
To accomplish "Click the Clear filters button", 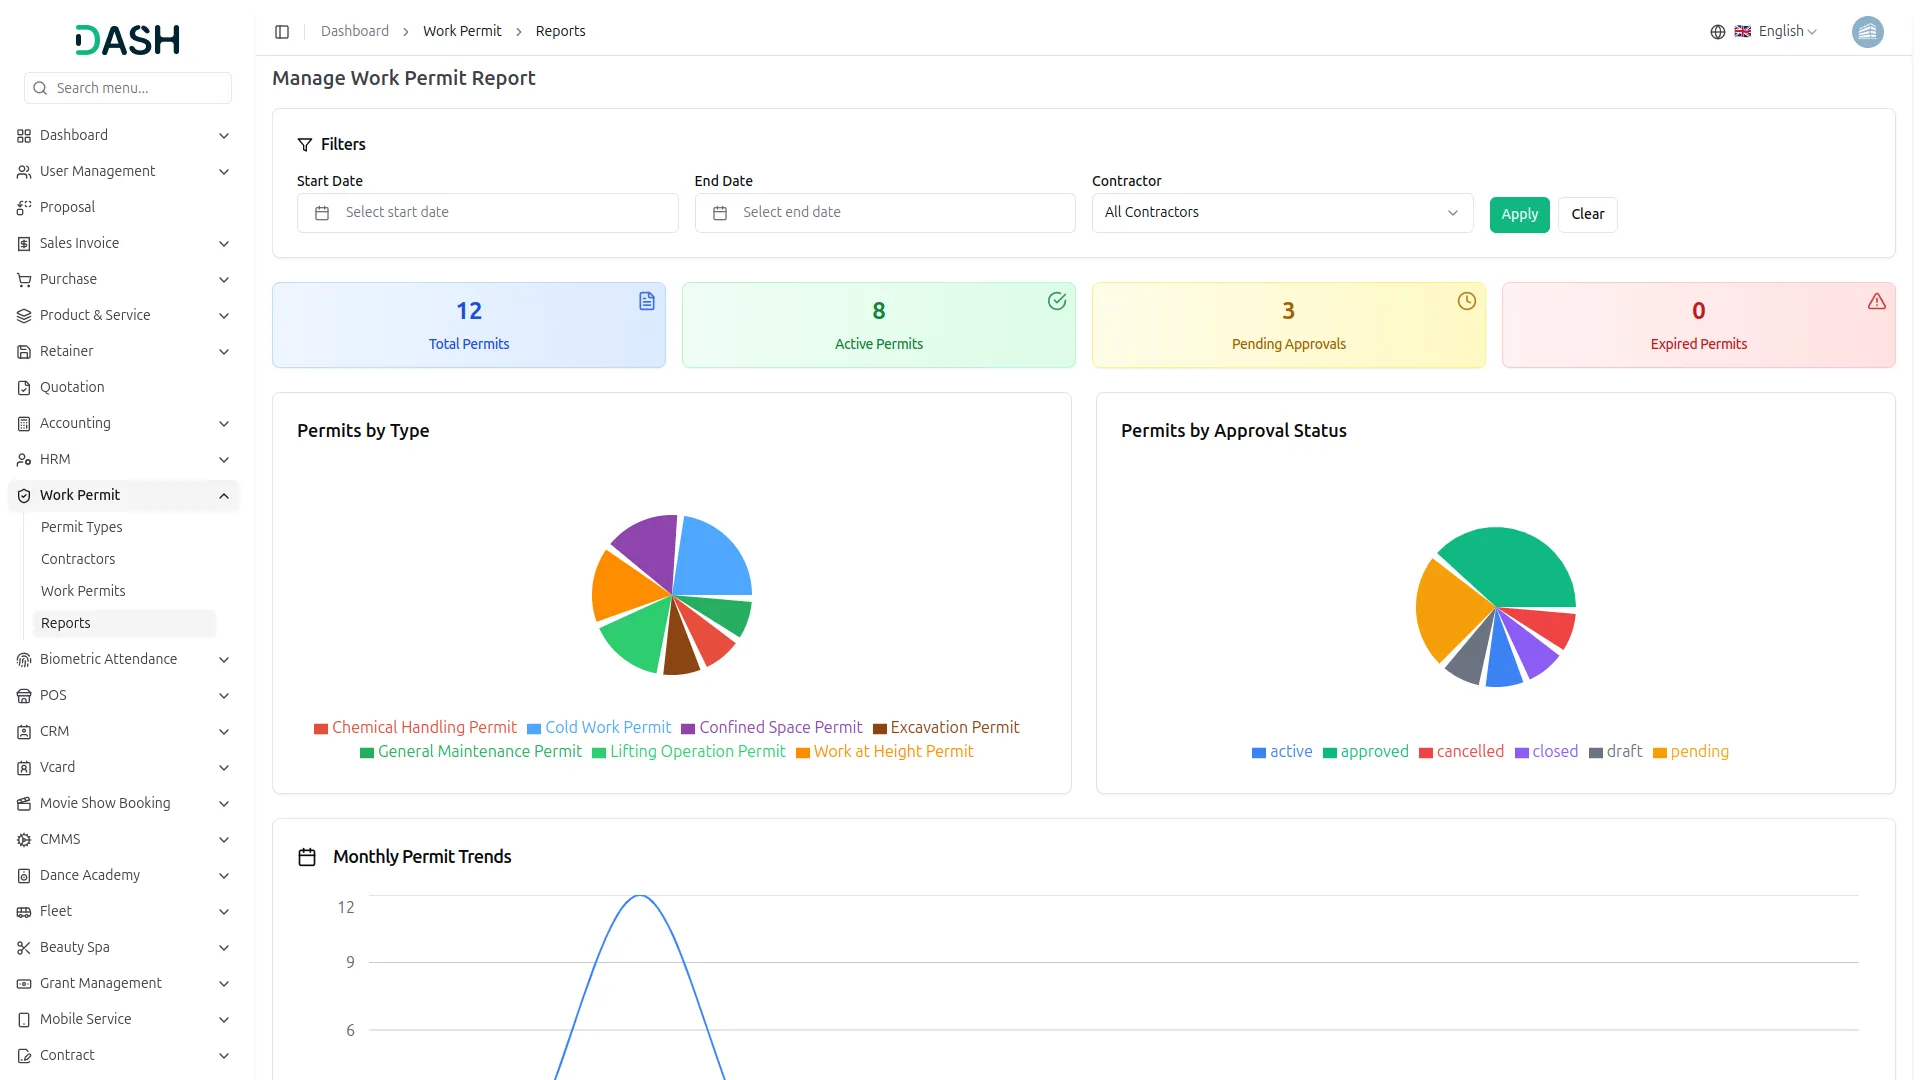I will pos(1586,215).
